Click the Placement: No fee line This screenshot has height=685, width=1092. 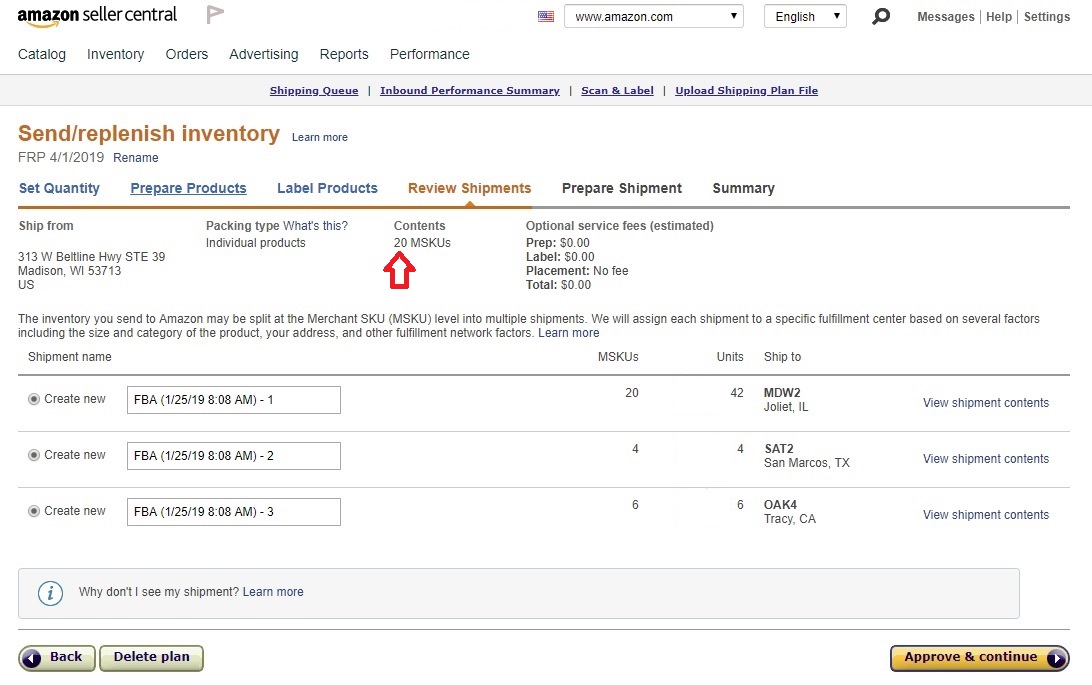pyautogui.click(x=577, y=271)
